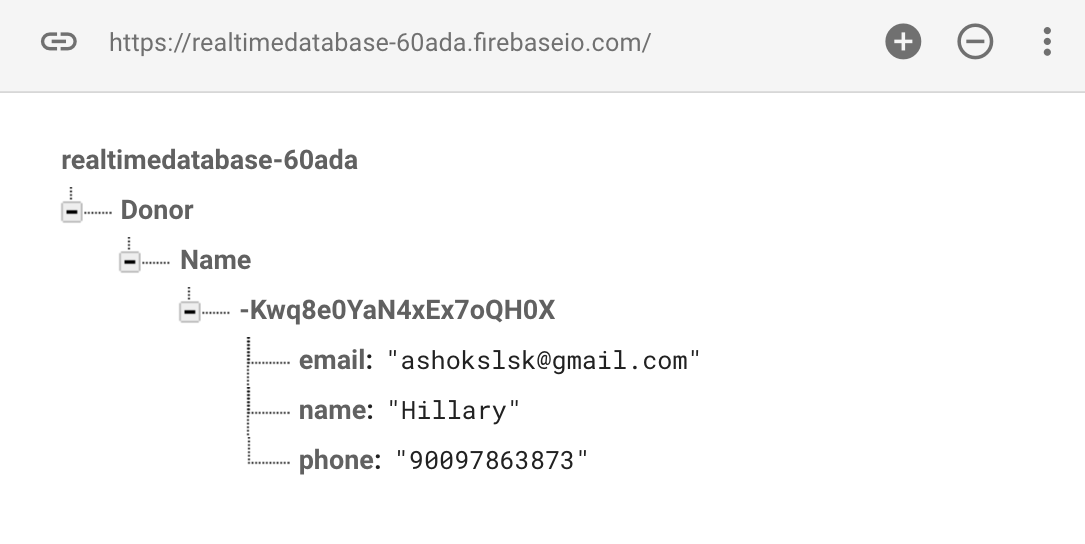
Task: Click the dotted connector before Donor
Action: [98, 212]
